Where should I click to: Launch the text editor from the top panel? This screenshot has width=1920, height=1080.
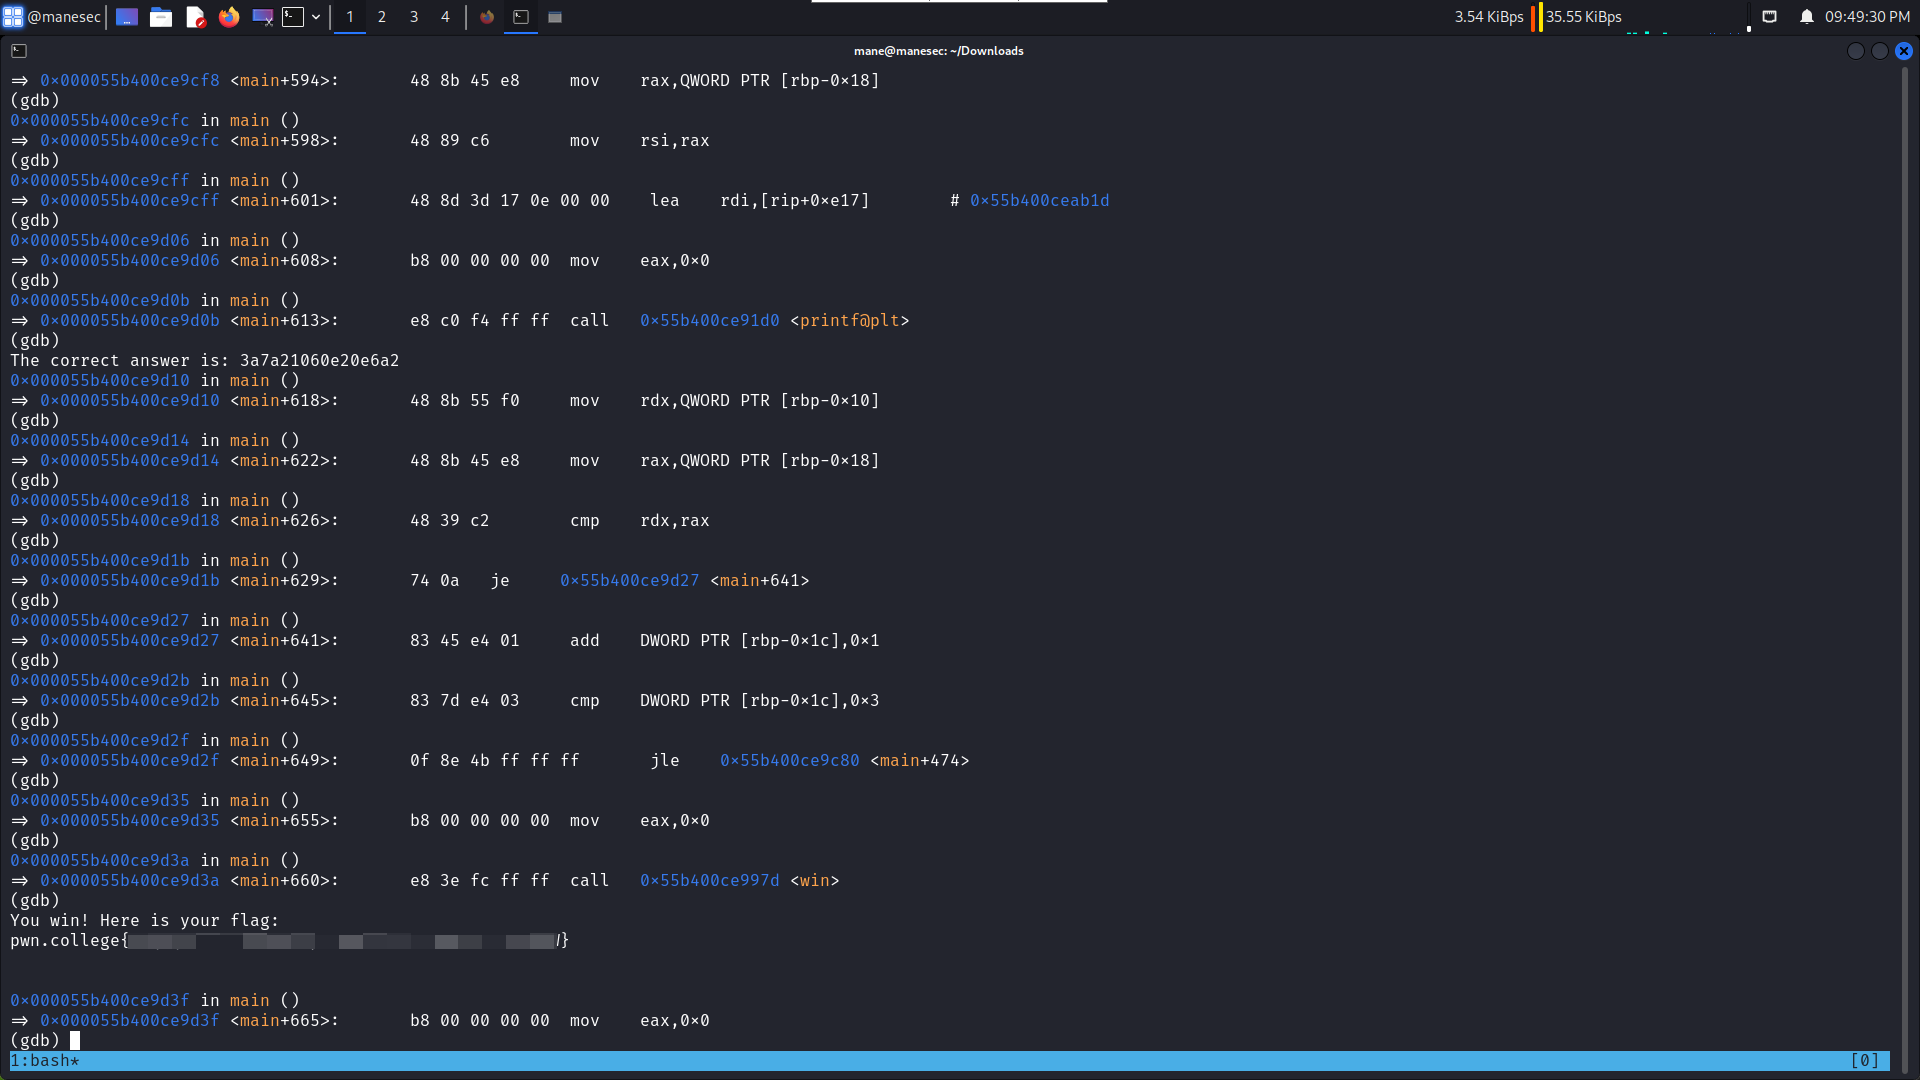click(x=196, y=17)
